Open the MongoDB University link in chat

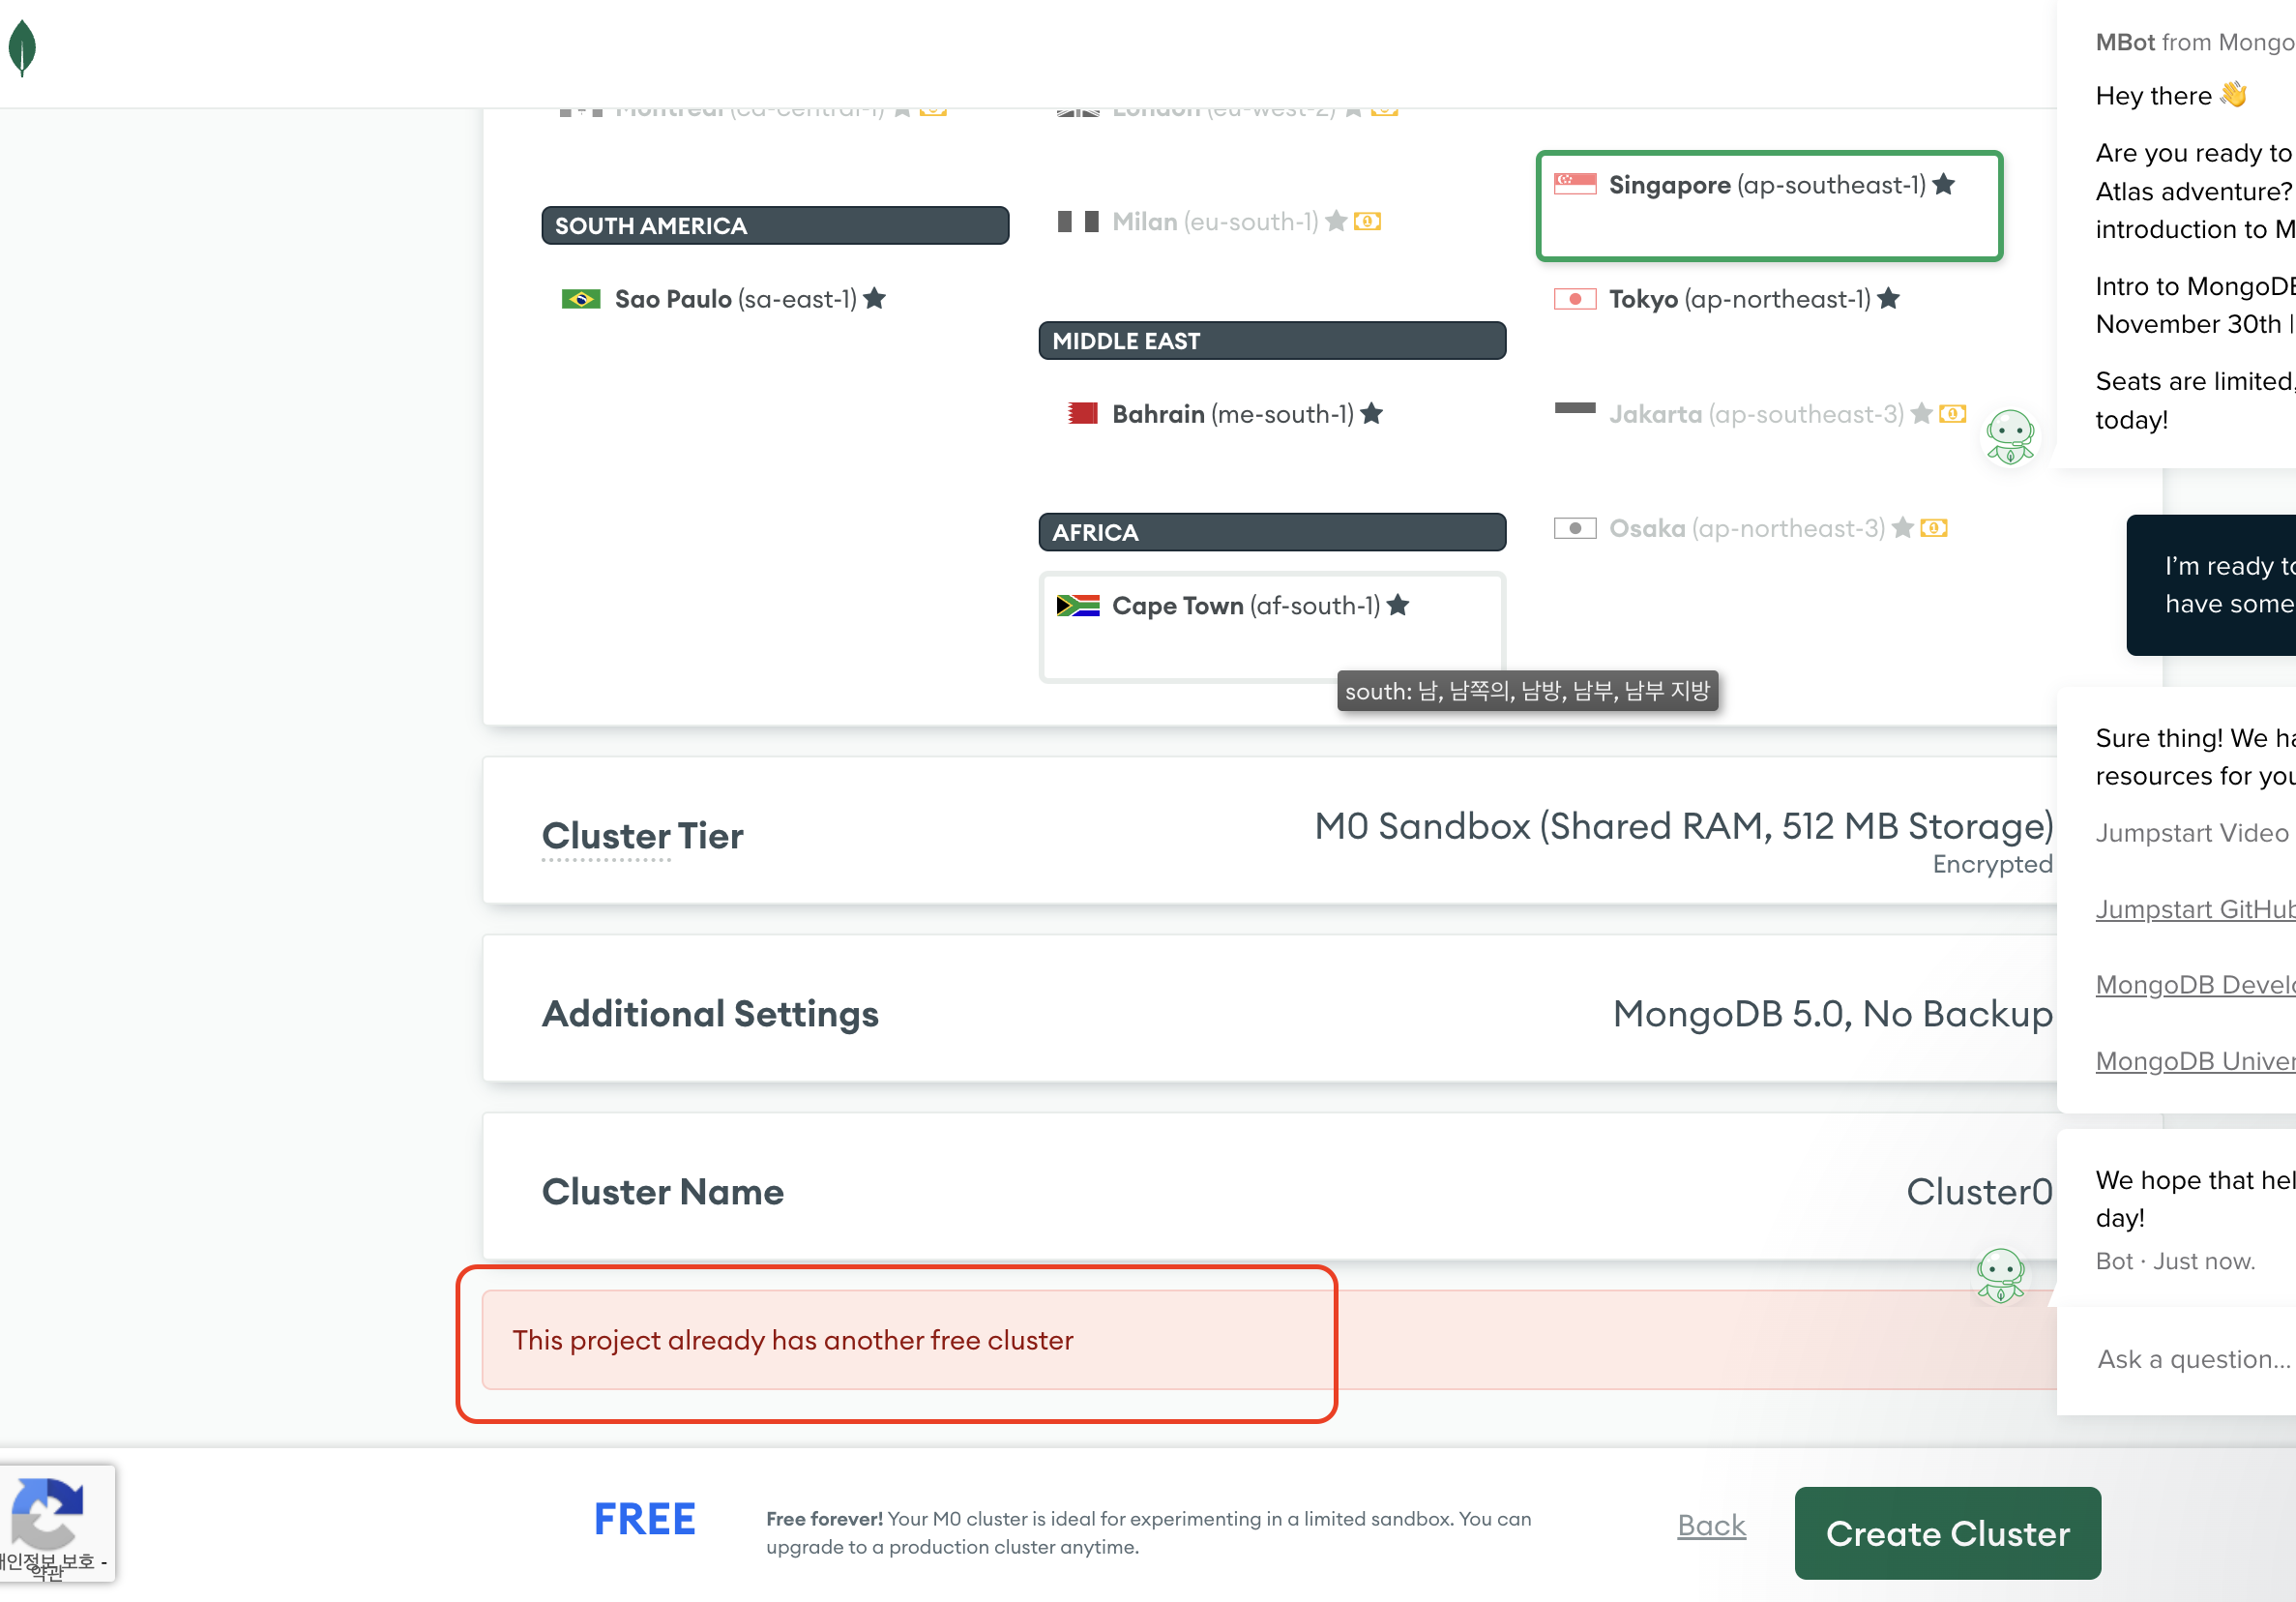[x=2195, y=1061]
